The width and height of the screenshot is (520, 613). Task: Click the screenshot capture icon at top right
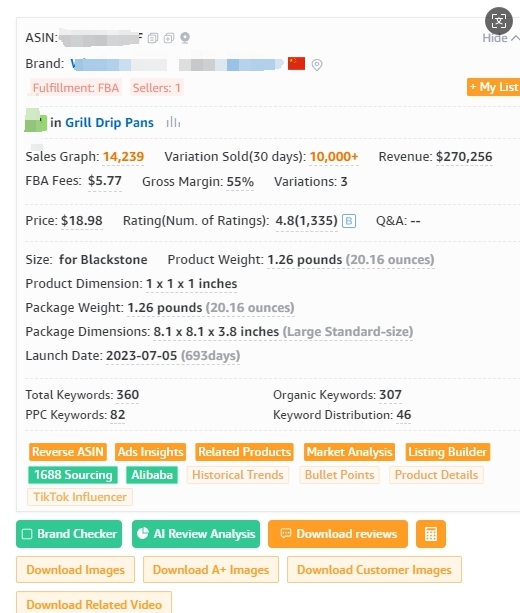coord(499,21)
